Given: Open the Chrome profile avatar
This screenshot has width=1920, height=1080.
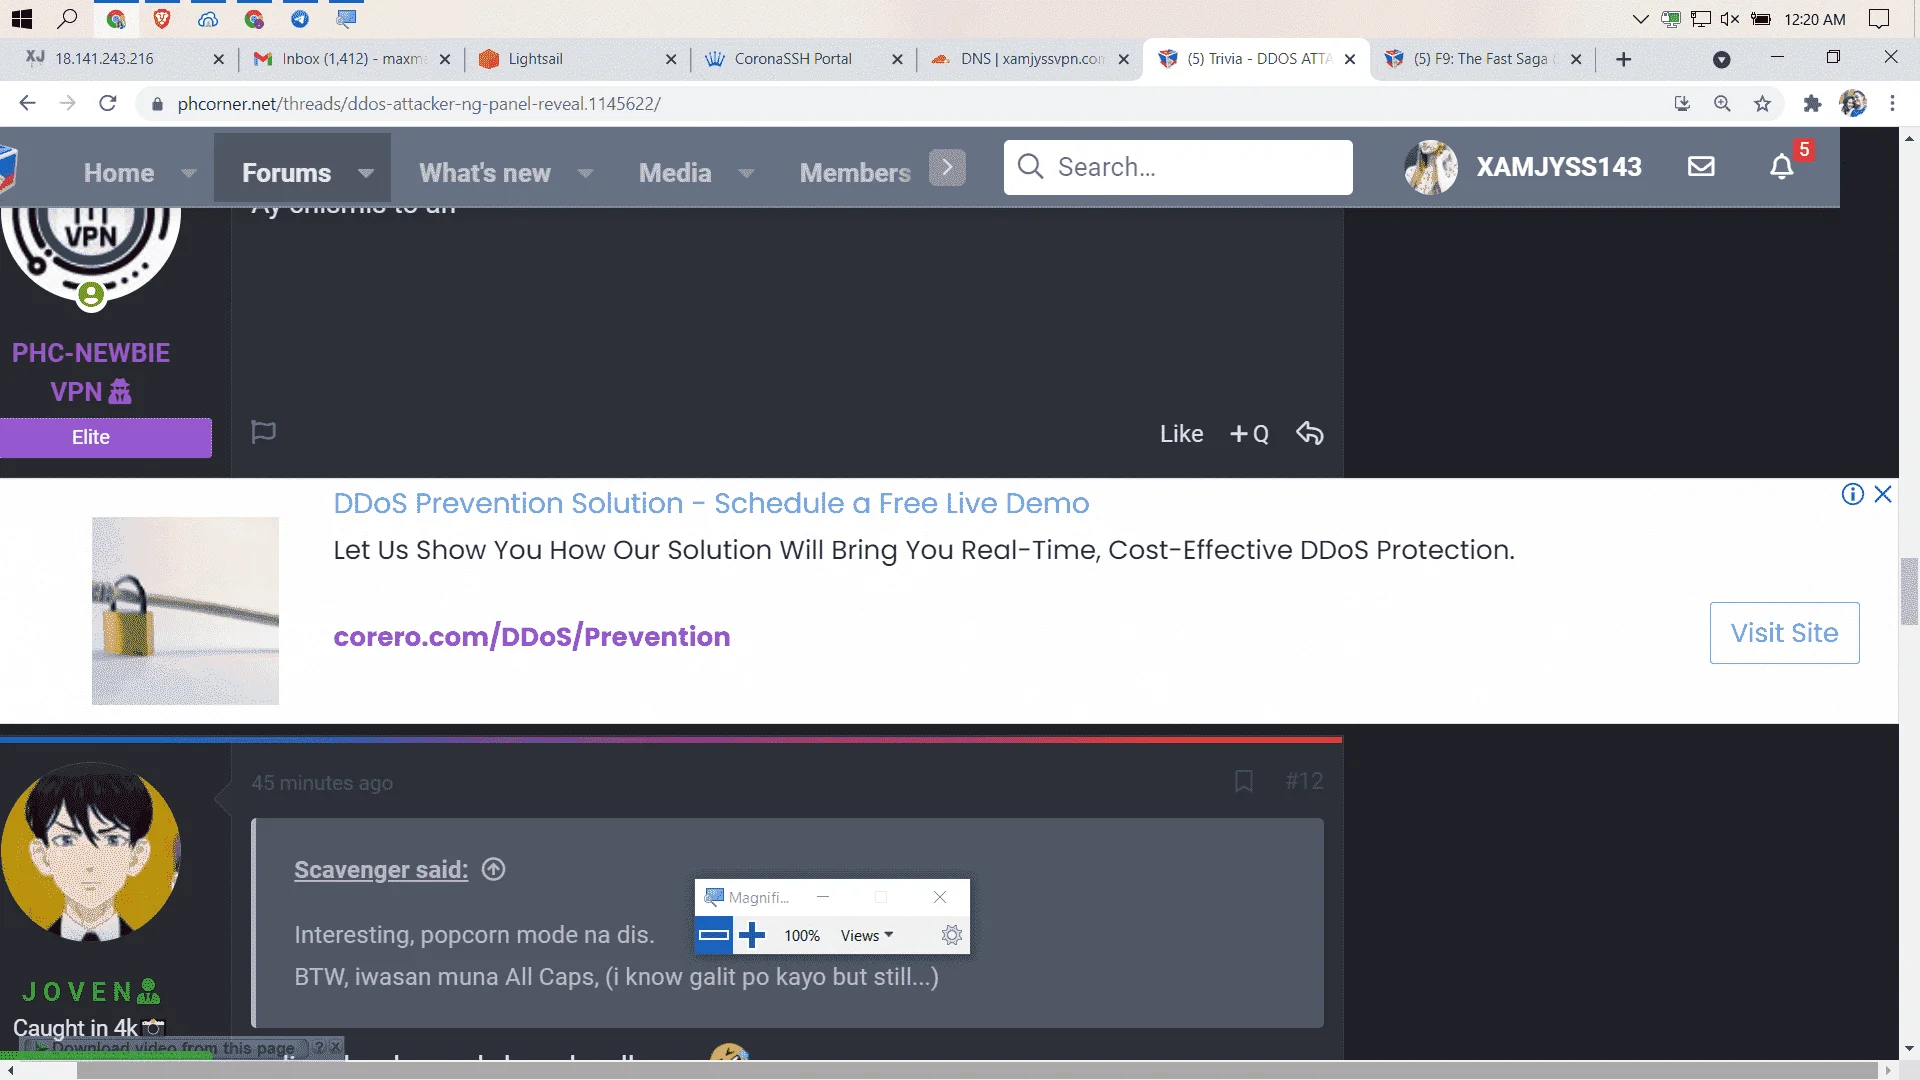Looking at the screenshot, I should (x=1853, y=103).
